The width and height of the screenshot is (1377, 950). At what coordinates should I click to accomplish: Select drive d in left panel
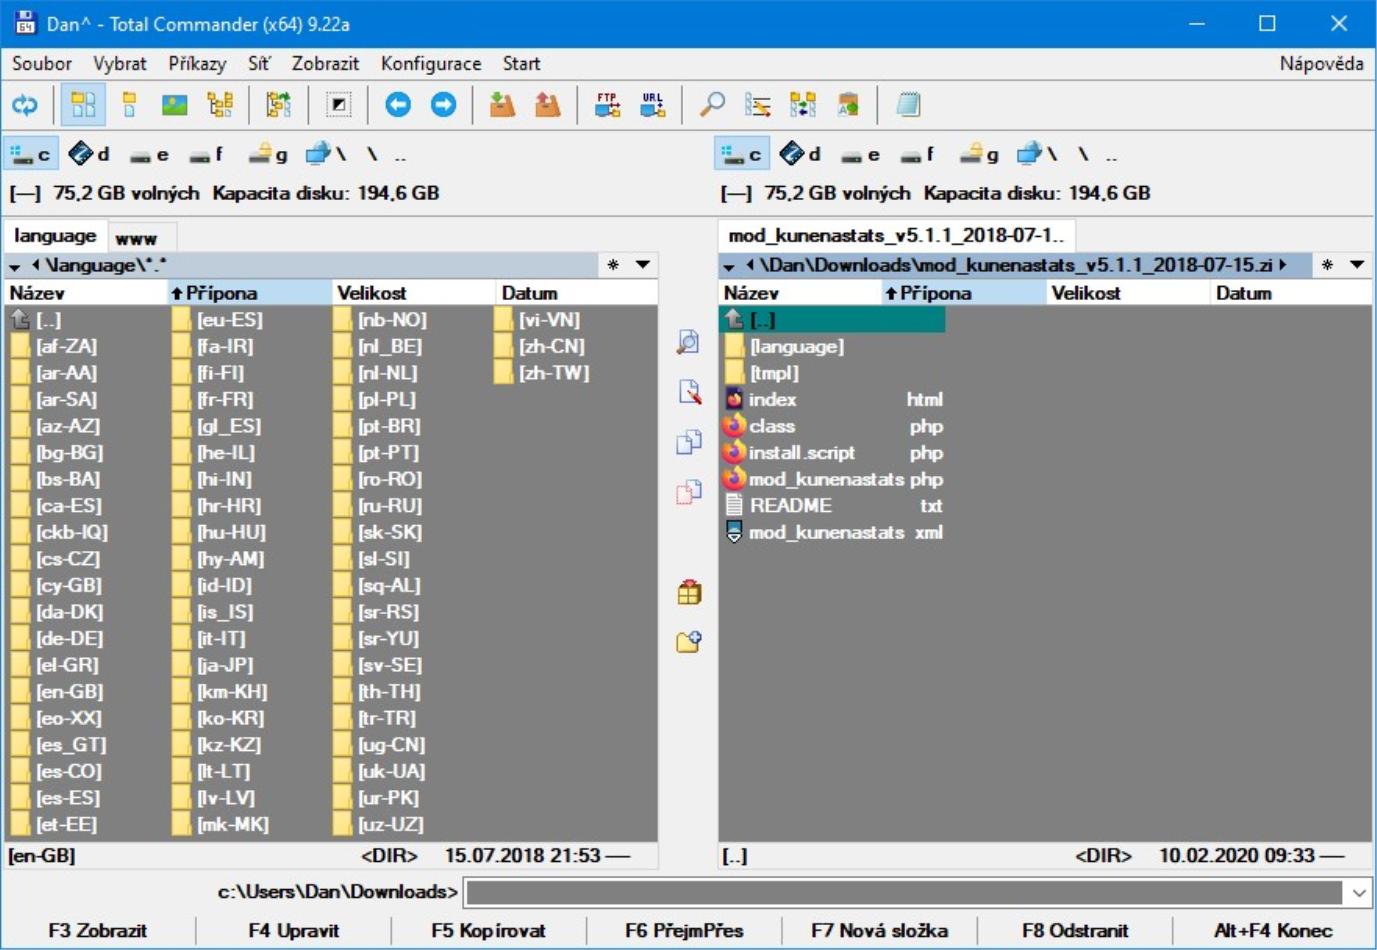(90, 154)
